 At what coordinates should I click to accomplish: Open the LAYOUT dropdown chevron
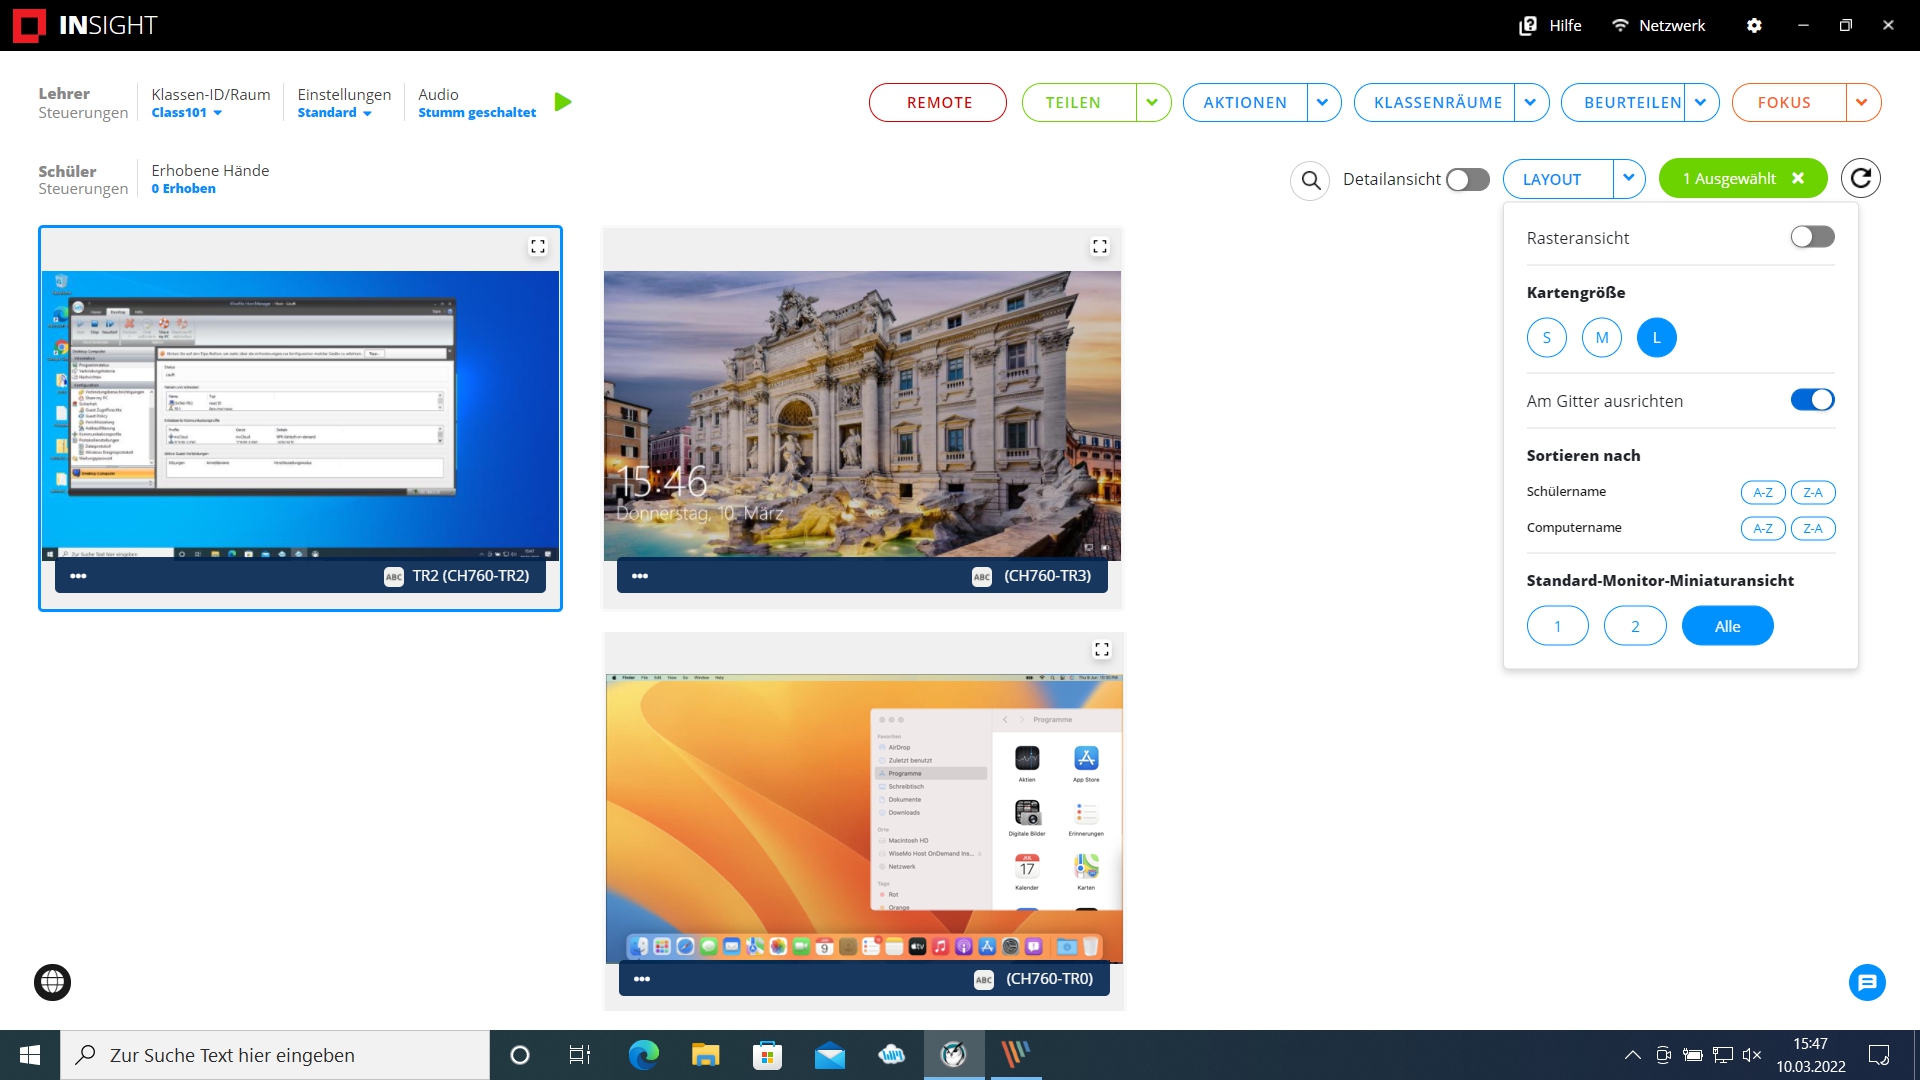(x=1630, y=179)
